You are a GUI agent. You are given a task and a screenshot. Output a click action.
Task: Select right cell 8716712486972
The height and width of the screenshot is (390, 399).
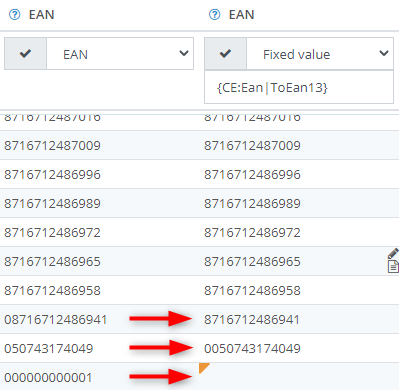coord(252,233)
